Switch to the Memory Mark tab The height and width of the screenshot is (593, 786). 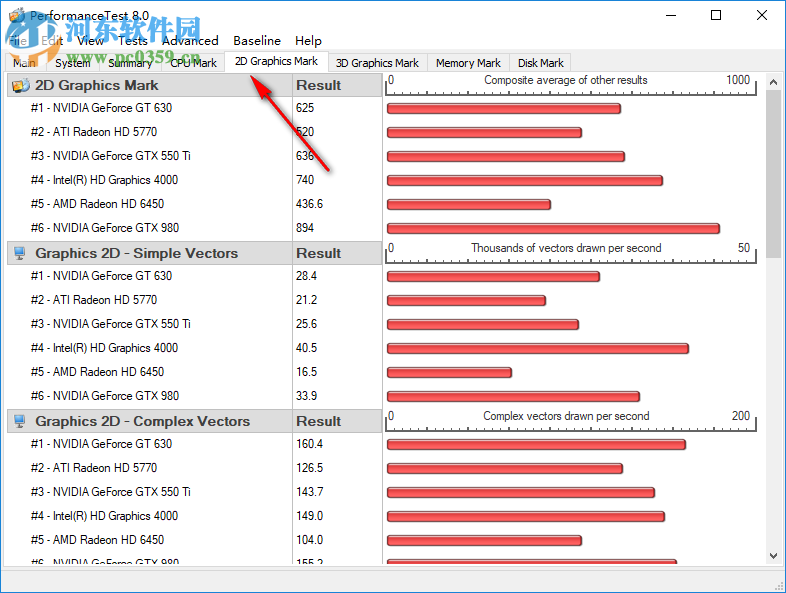tap(468, 63)
